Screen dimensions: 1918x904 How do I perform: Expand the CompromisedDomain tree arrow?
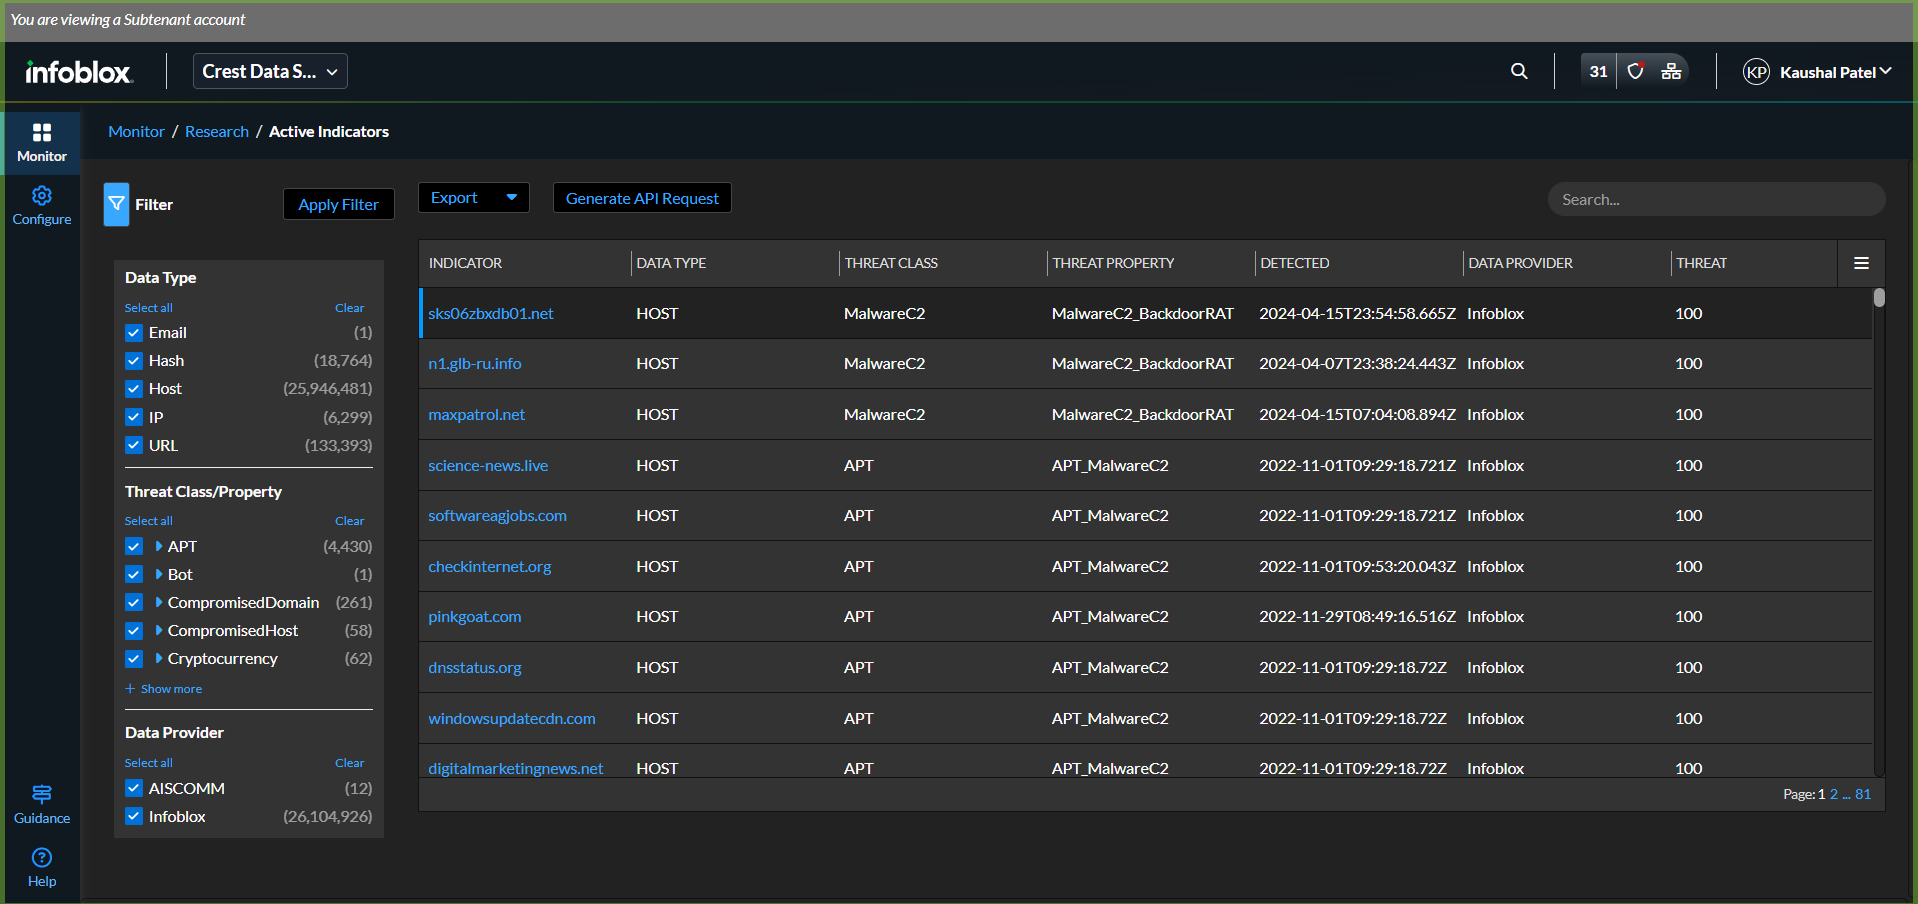159,602
